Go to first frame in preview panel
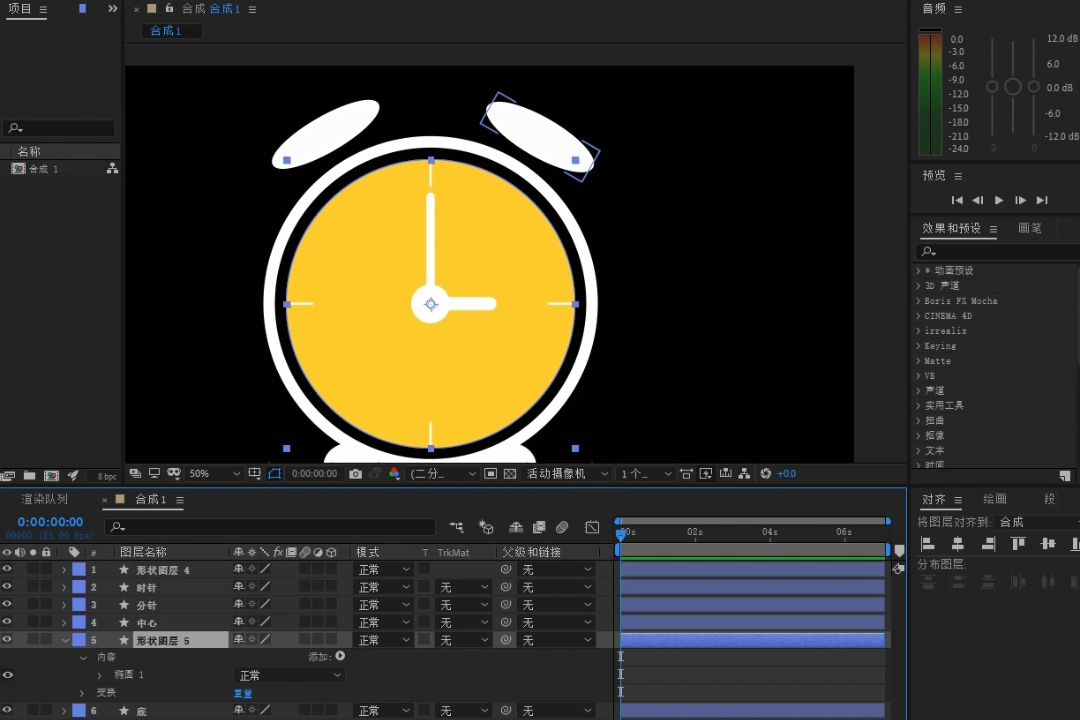1080x720 pixels. (x=957, y=200)
